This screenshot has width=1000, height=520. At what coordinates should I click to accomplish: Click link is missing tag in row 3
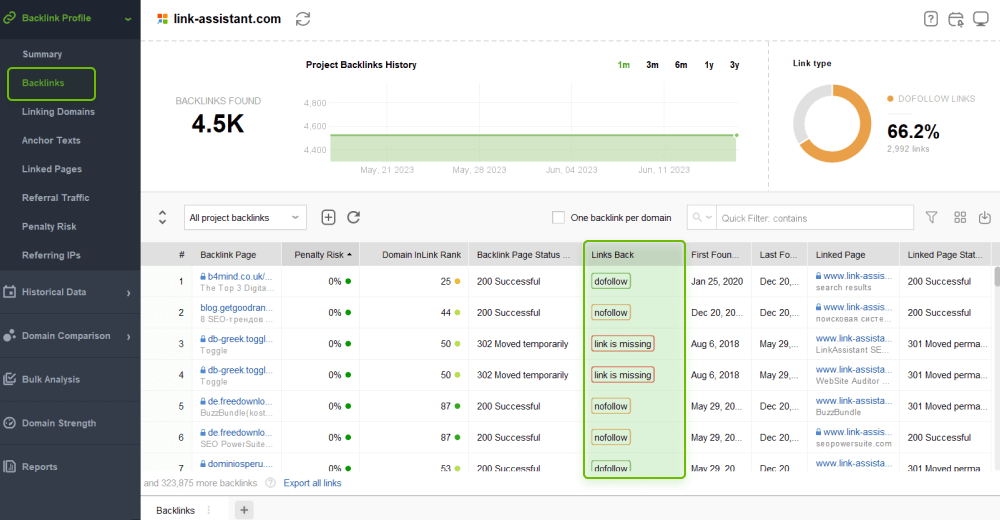[622, 344]
